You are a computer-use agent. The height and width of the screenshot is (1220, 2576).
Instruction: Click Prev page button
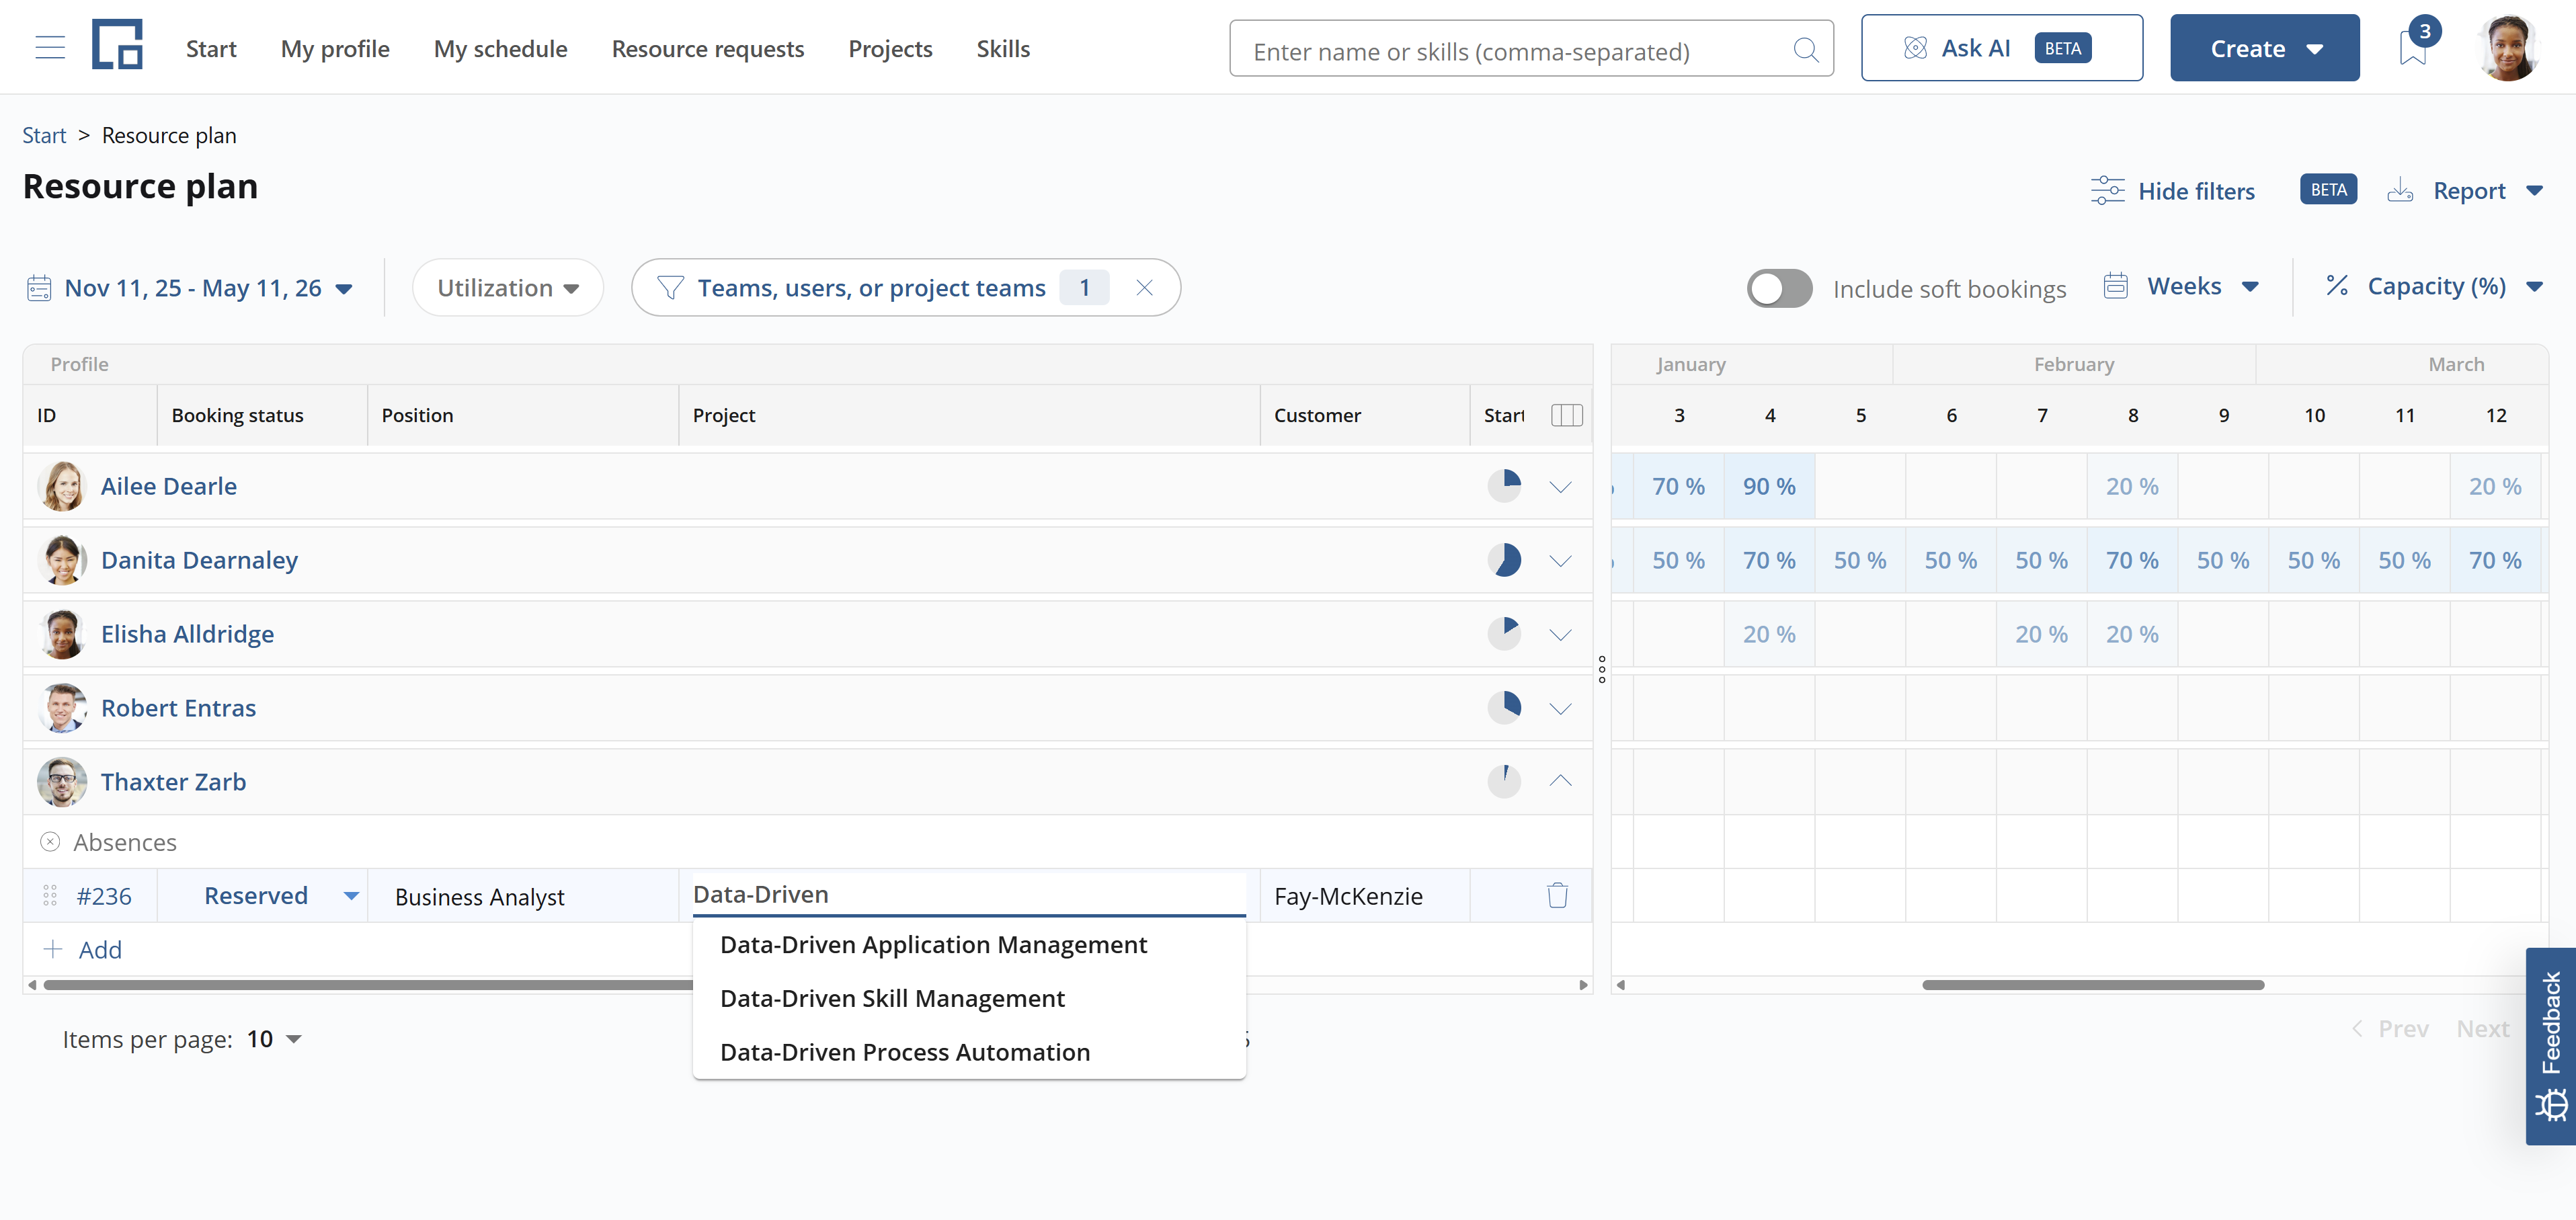pyautogui.click(x=2391, y=1029)
